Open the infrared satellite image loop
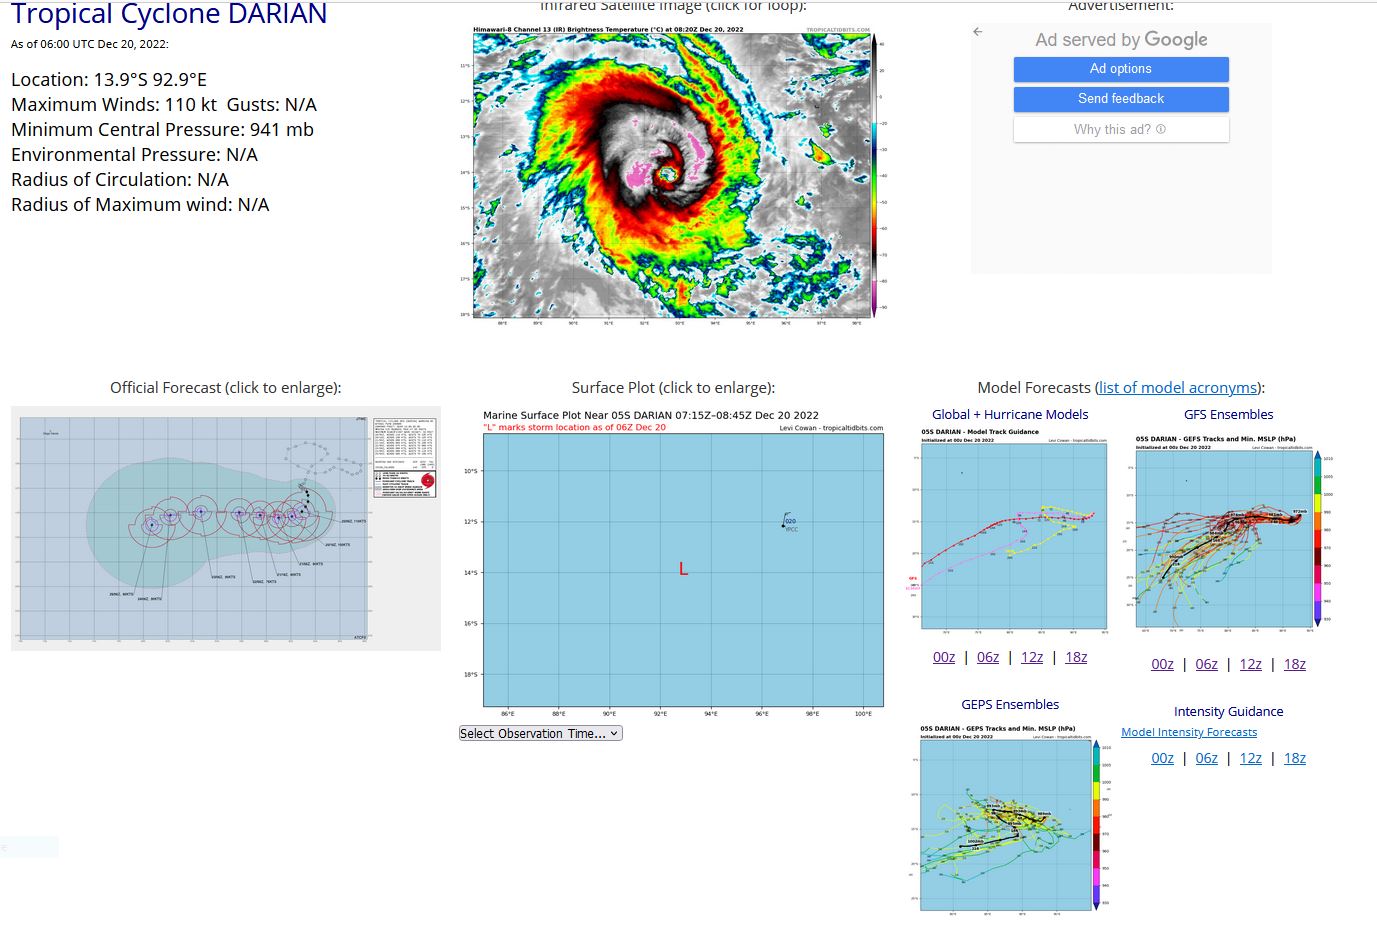The image size is (1377, 928). 673,173
